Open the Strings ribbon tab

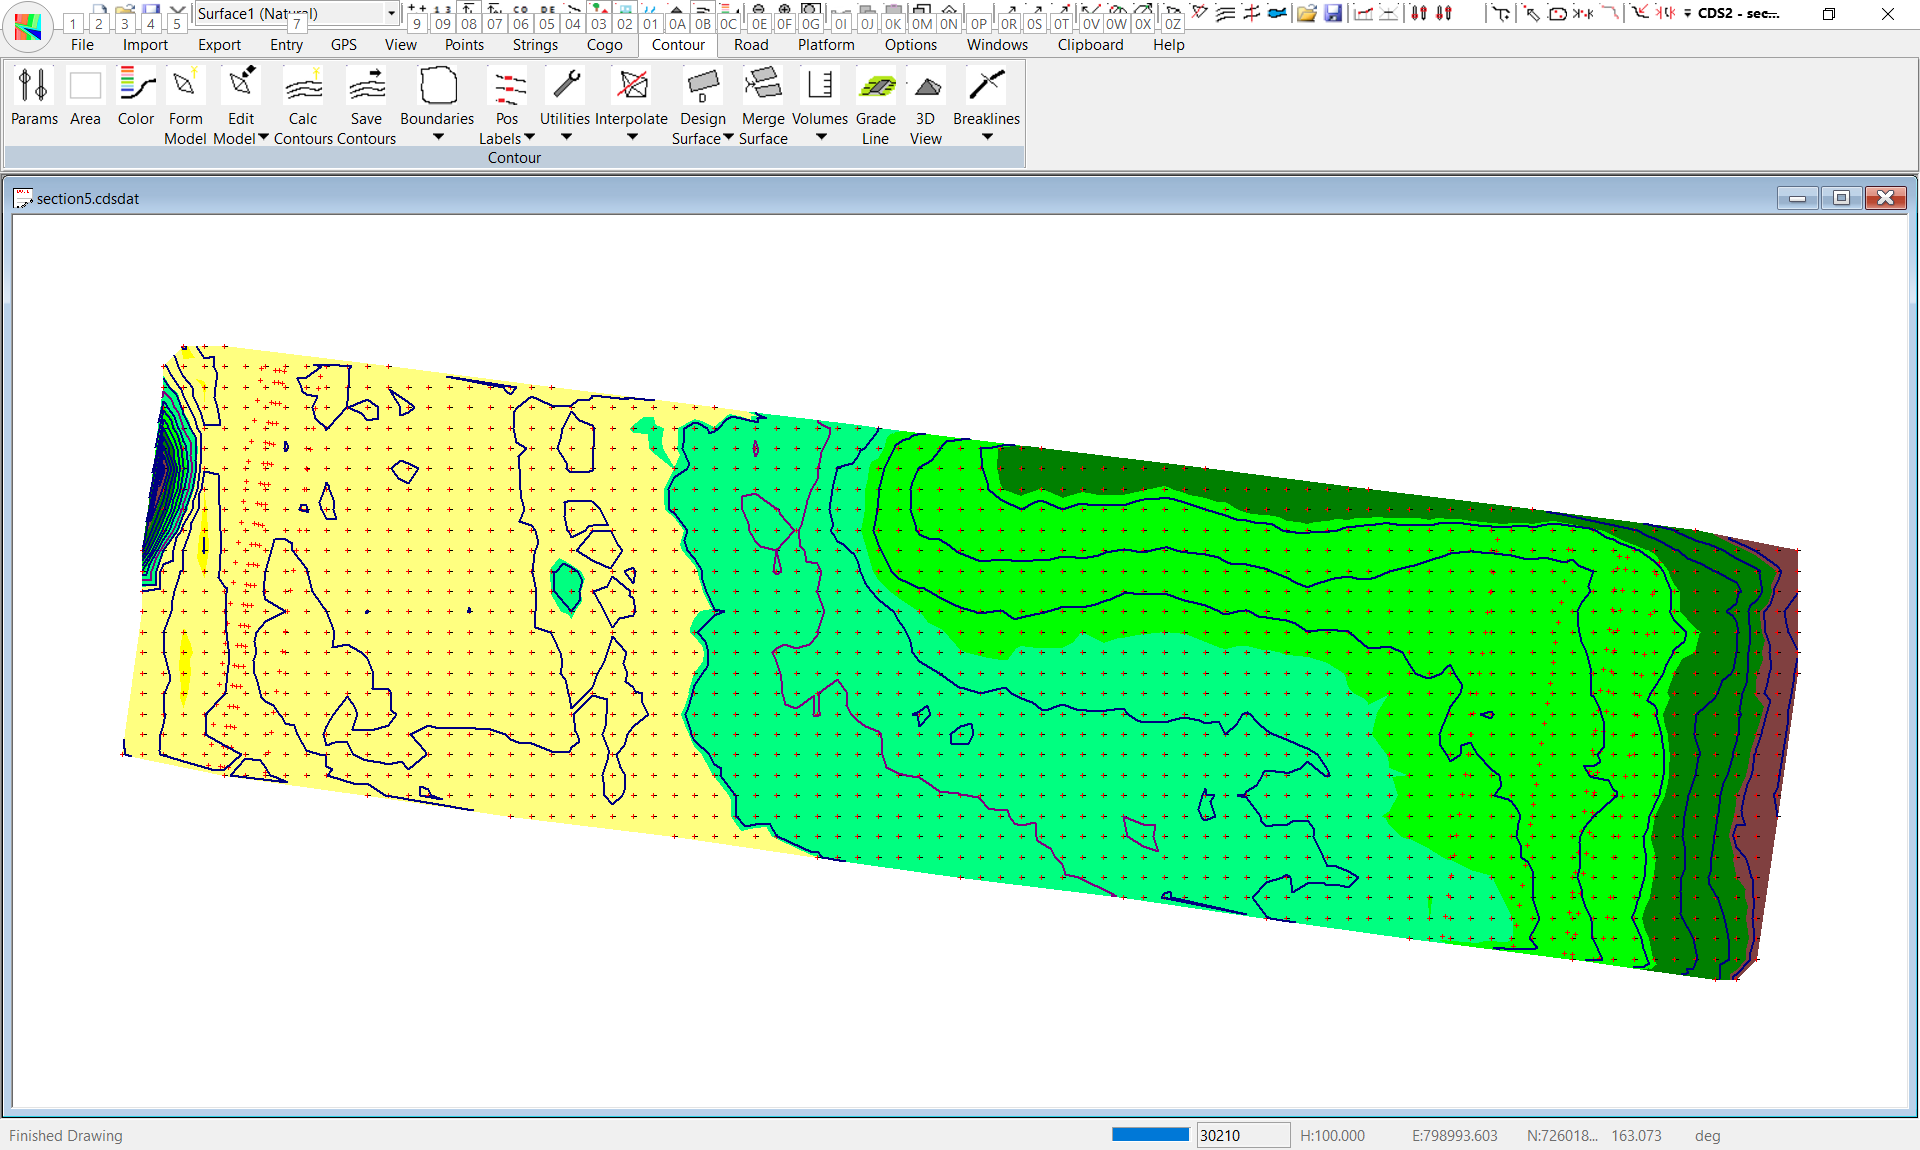tap(535, 45)
